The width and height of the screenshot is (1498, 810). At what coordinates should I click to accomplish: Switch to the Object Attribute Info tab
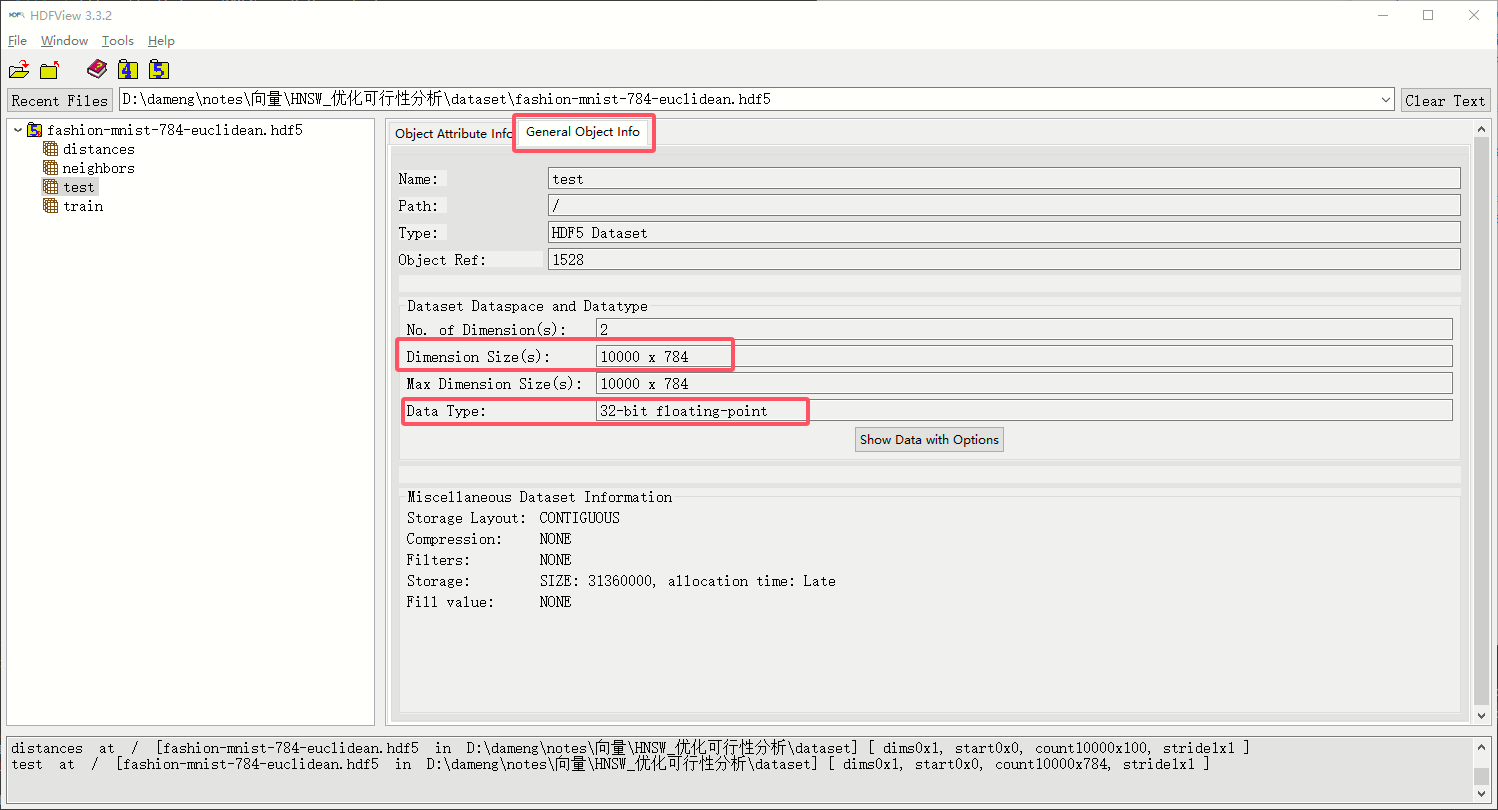452,134
